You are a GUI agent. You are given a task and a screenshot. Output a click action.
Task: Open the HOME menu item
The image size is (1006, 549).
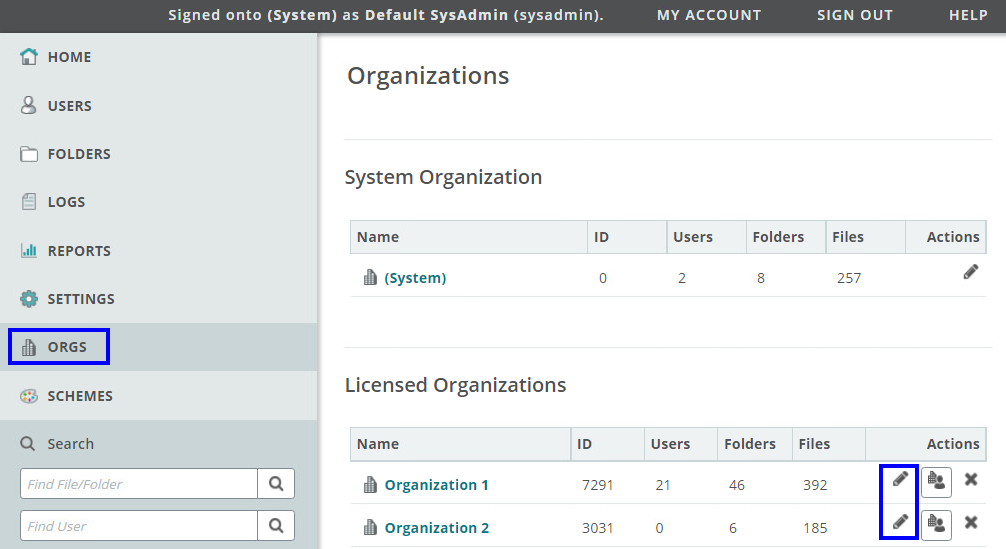point(69,57)
